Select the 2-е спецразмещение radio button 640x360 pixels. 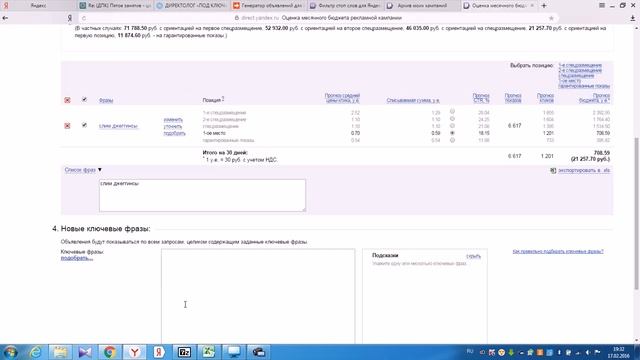pos(452,119)
